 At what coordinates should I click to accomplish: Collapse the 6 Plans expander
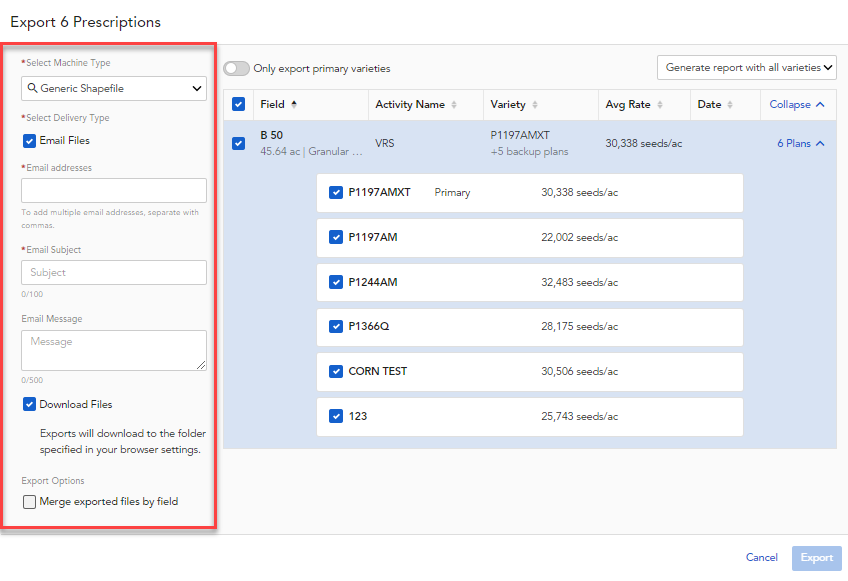pyautogui.click(x=801, y=144)
